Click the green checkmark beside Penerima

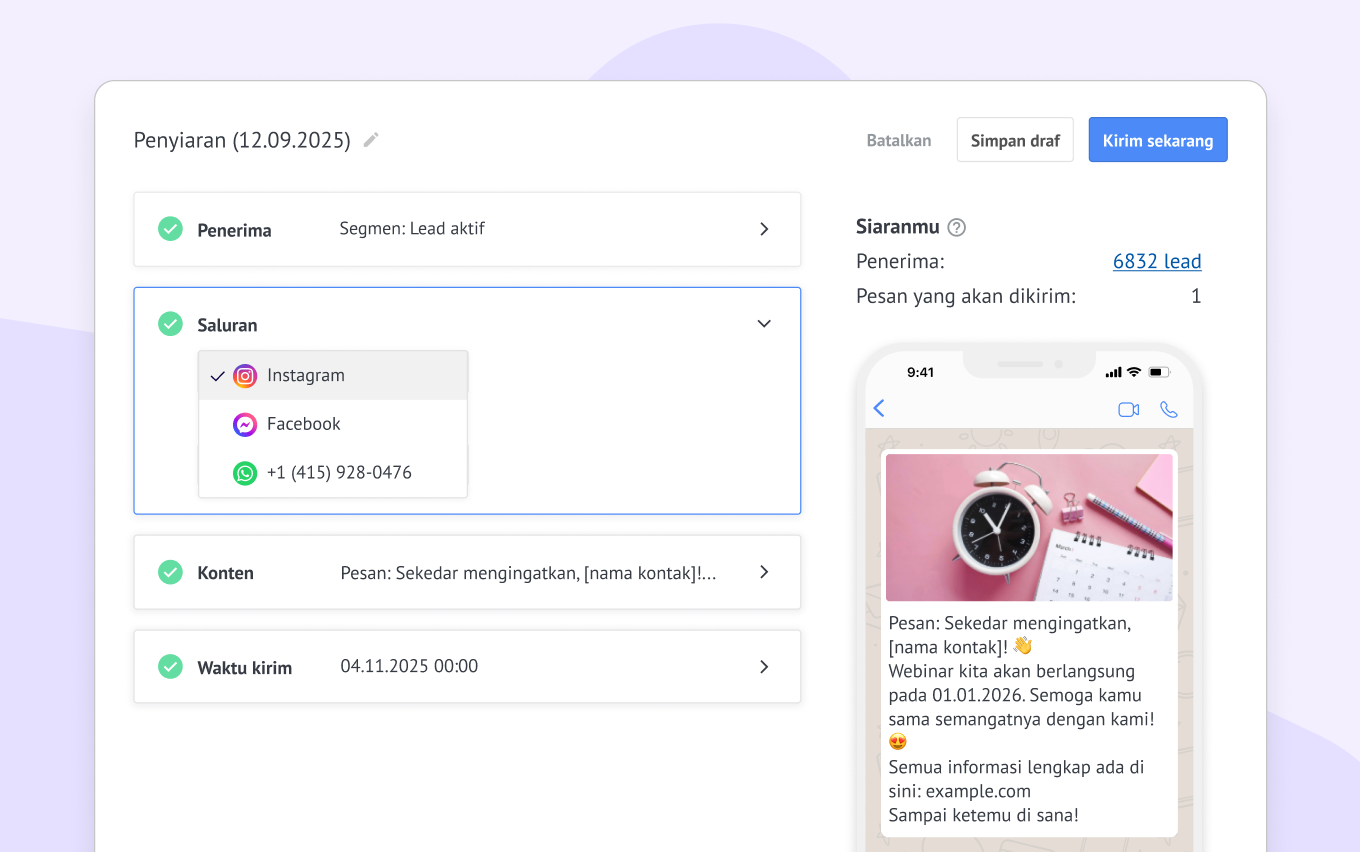[170, 229]
